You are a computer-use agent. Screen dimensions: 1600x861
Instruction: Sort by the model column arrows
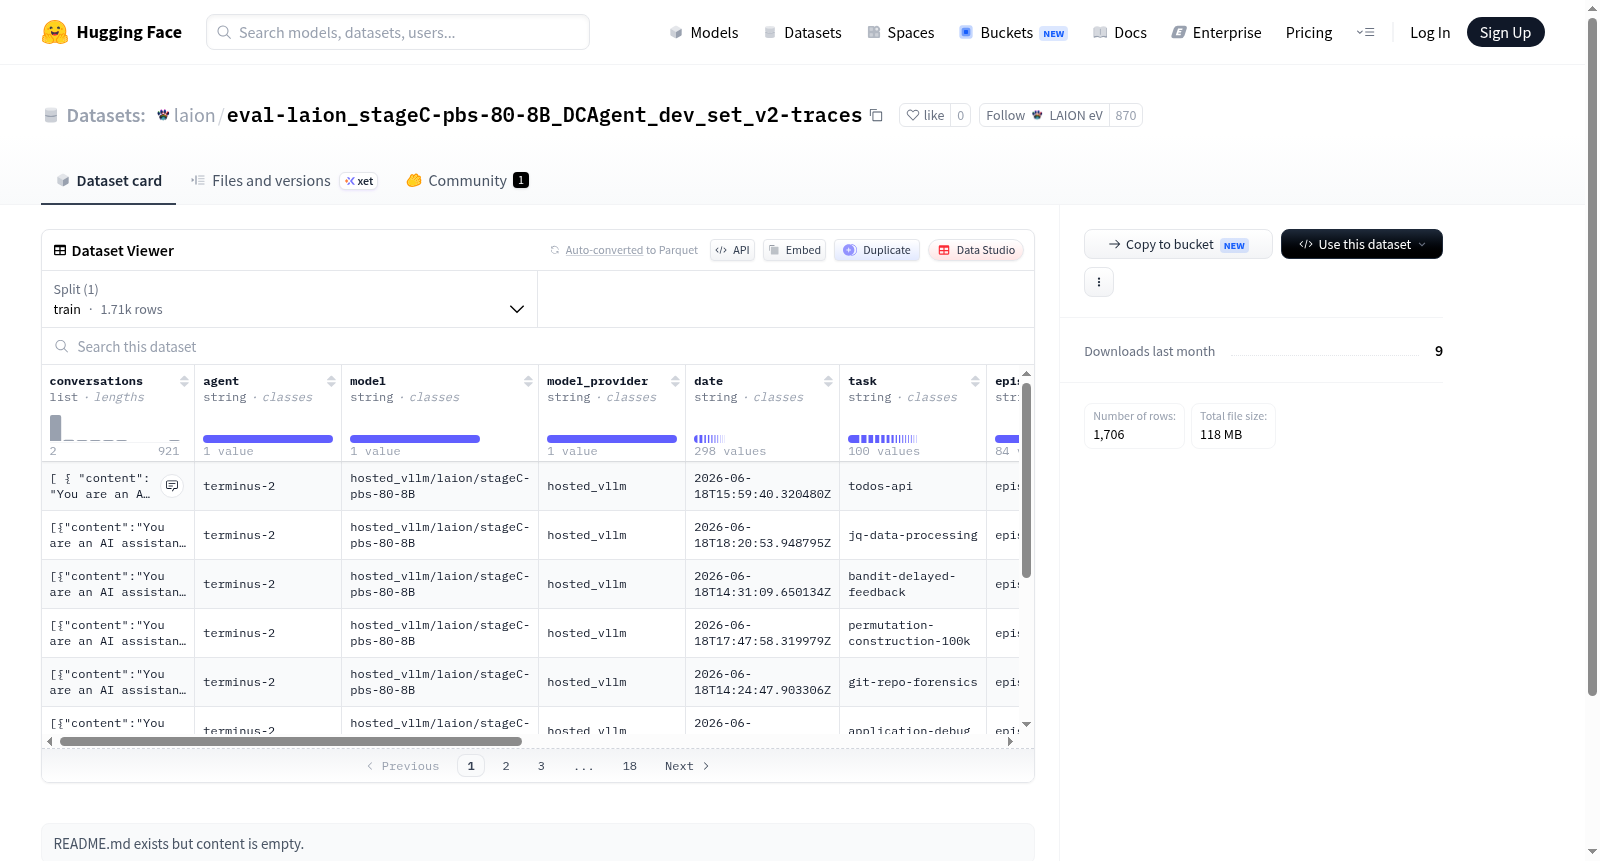click(528, 381)
